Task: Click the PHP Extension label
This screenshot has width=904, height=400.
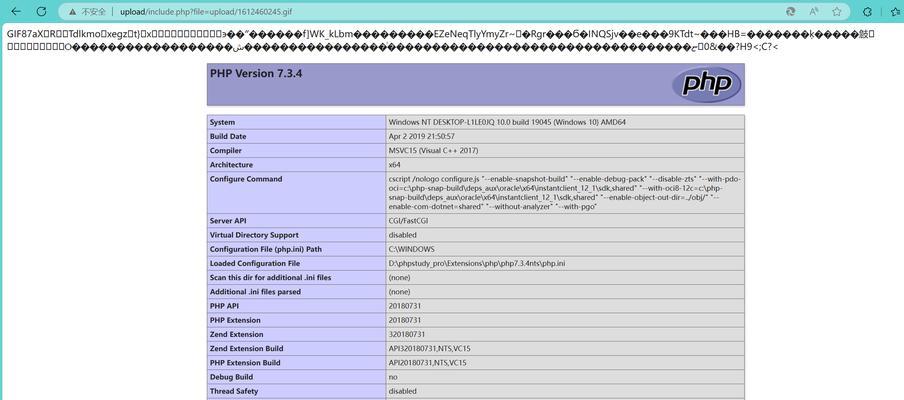Action: [x=235, y=320]
